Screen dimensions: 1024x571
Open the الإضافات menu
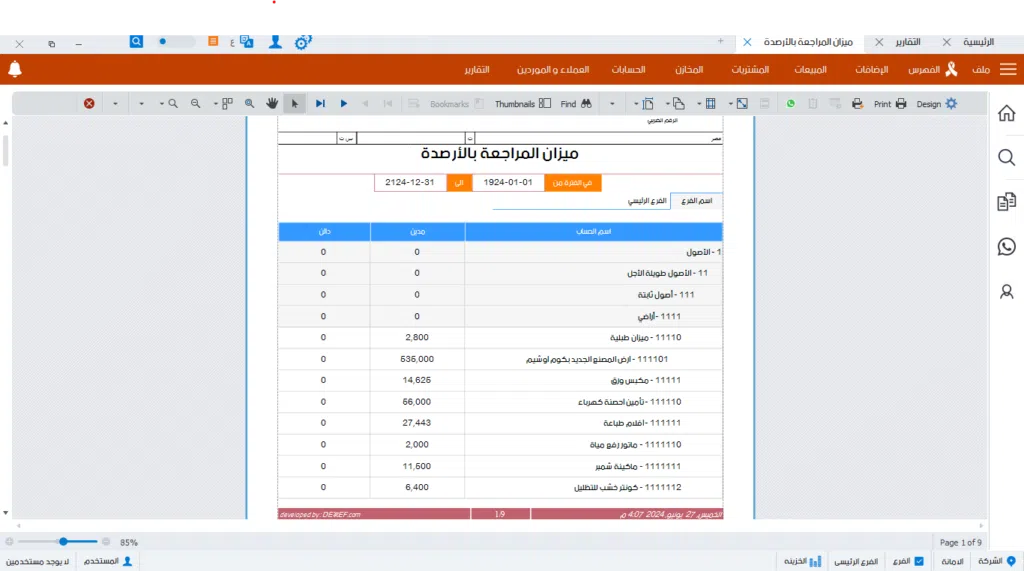coord(871,69)
